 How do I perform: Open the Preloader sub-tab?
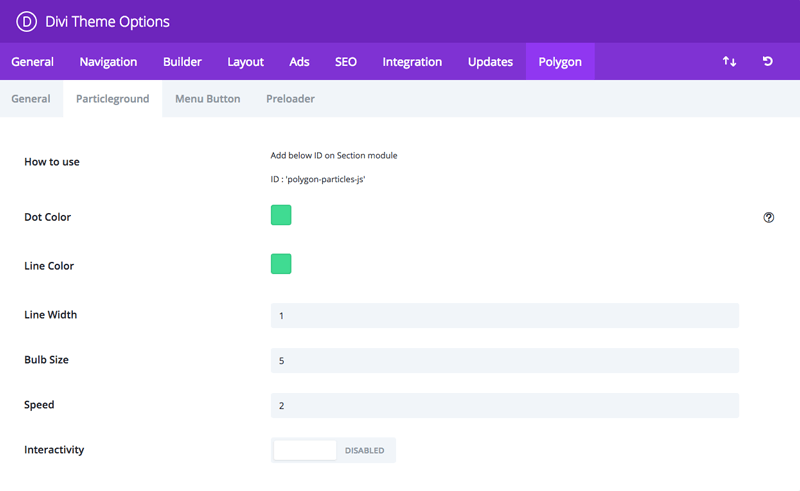290,99
